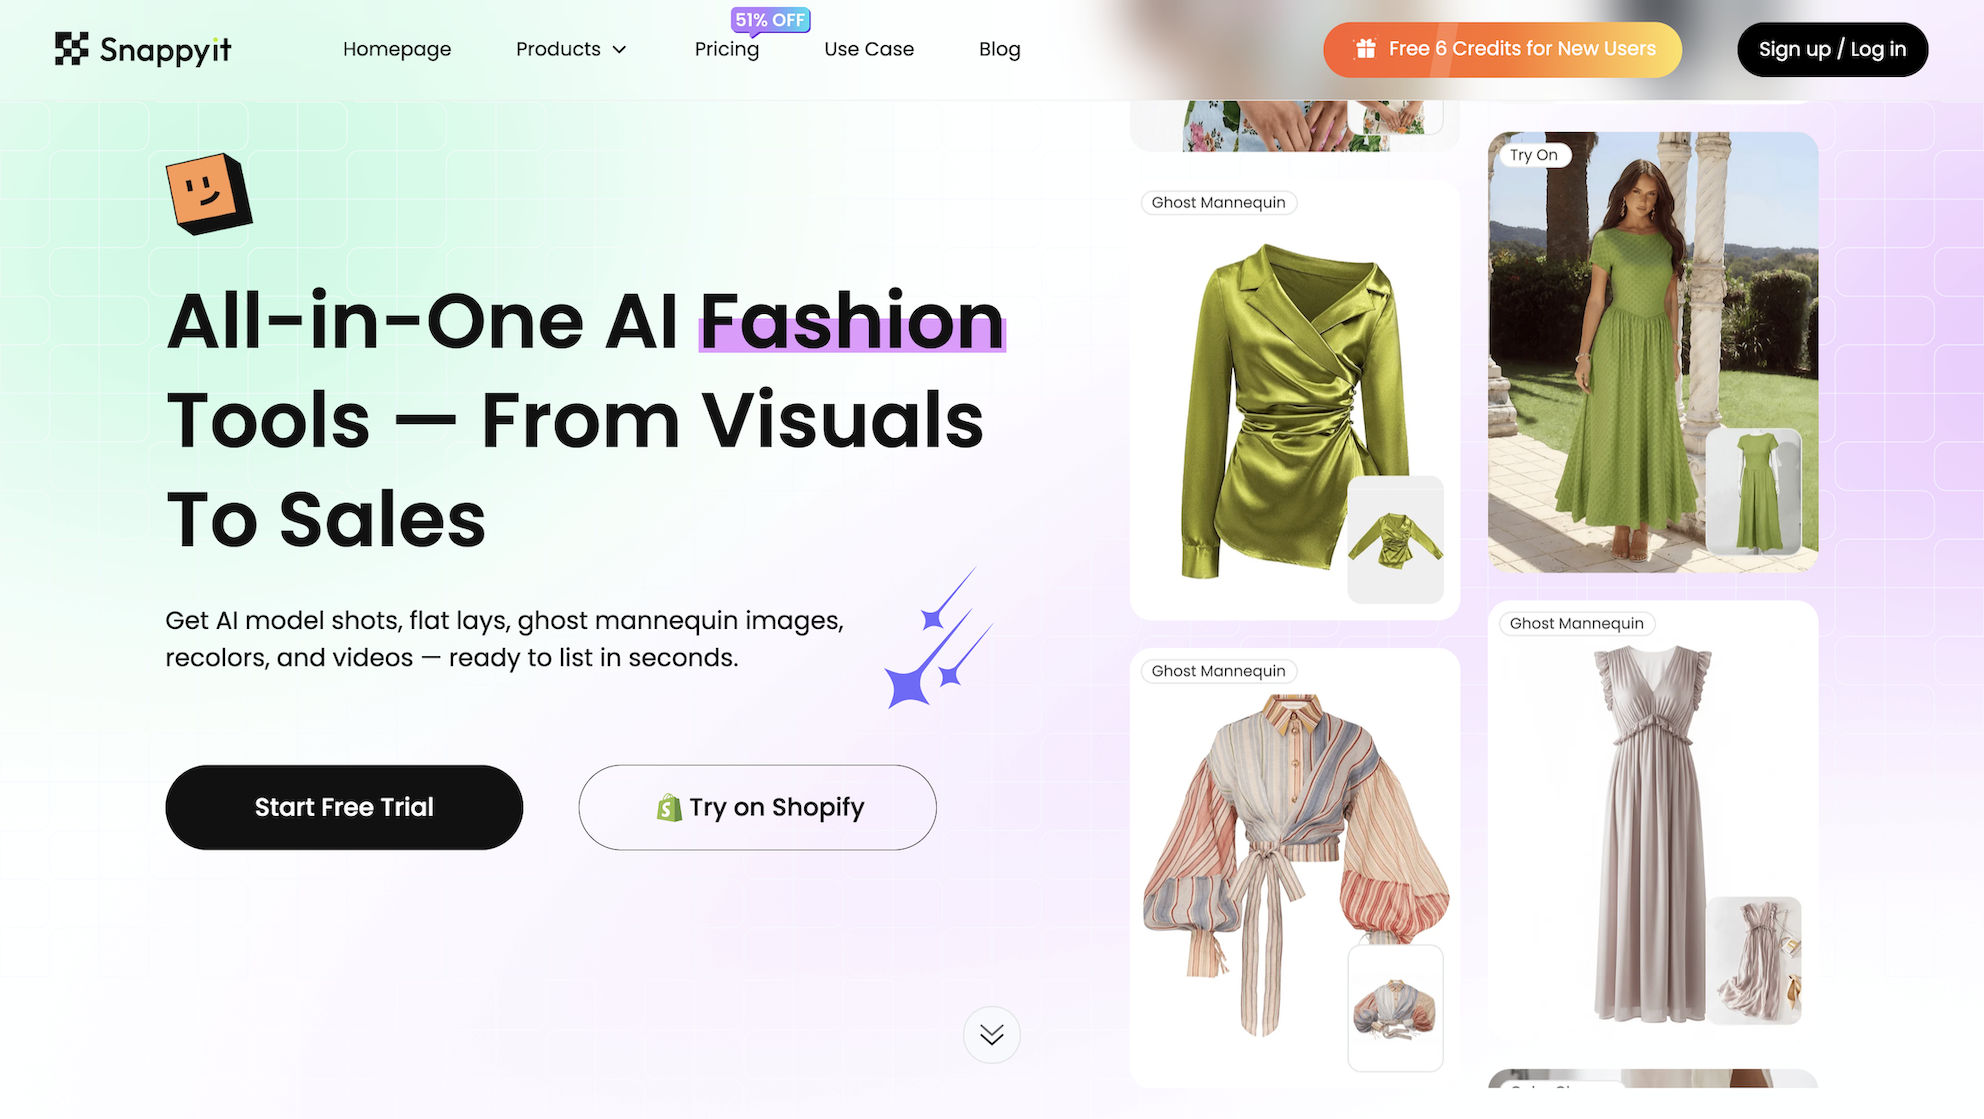
Task: Click the scroll-down double chevron button
Action: pyautogui.click(x=992, y=1034)
